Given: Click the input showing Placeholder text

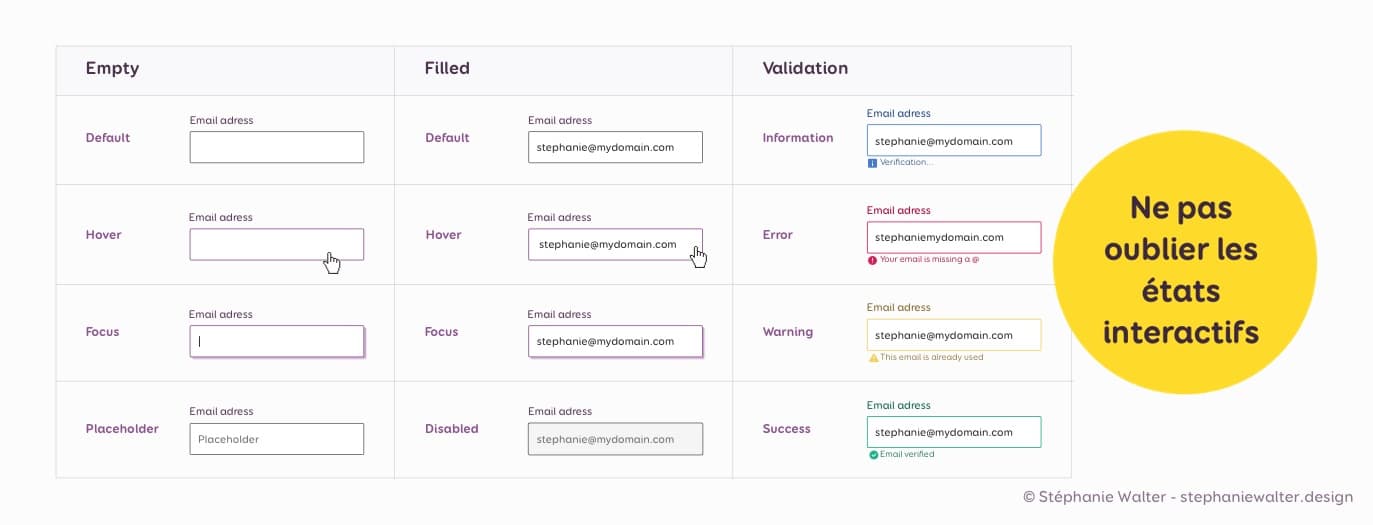Looking at the screenshot, I should coord(276,439).
